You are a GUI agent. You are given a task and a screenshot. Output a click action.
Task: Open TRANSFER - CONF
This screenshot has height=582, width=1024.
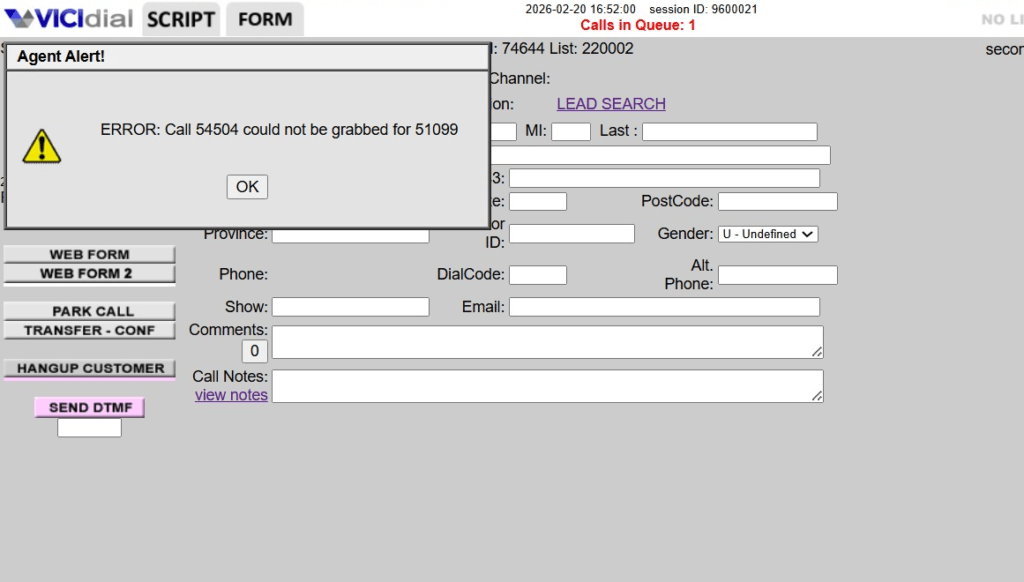[89, 330]
